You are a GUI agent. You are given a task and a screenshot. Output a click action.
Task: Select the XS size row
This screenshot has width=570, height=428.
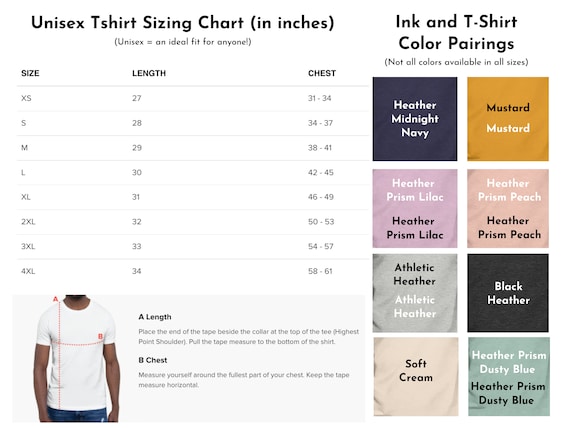193,98
